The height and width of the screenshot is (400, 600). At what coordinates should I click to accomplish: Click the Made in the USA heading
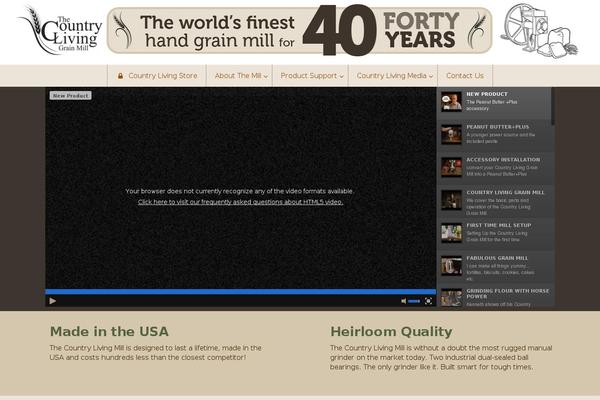click(109, 331)
